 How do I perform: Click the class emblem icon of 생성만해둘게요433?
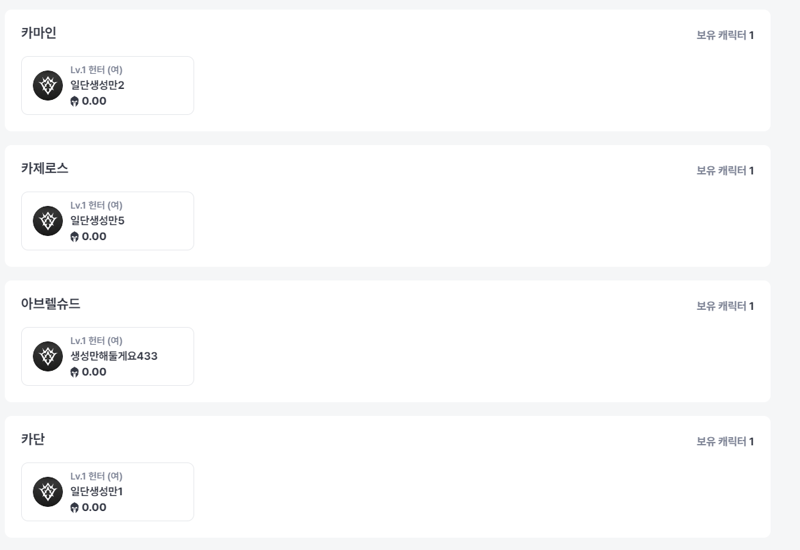[48, 356]
